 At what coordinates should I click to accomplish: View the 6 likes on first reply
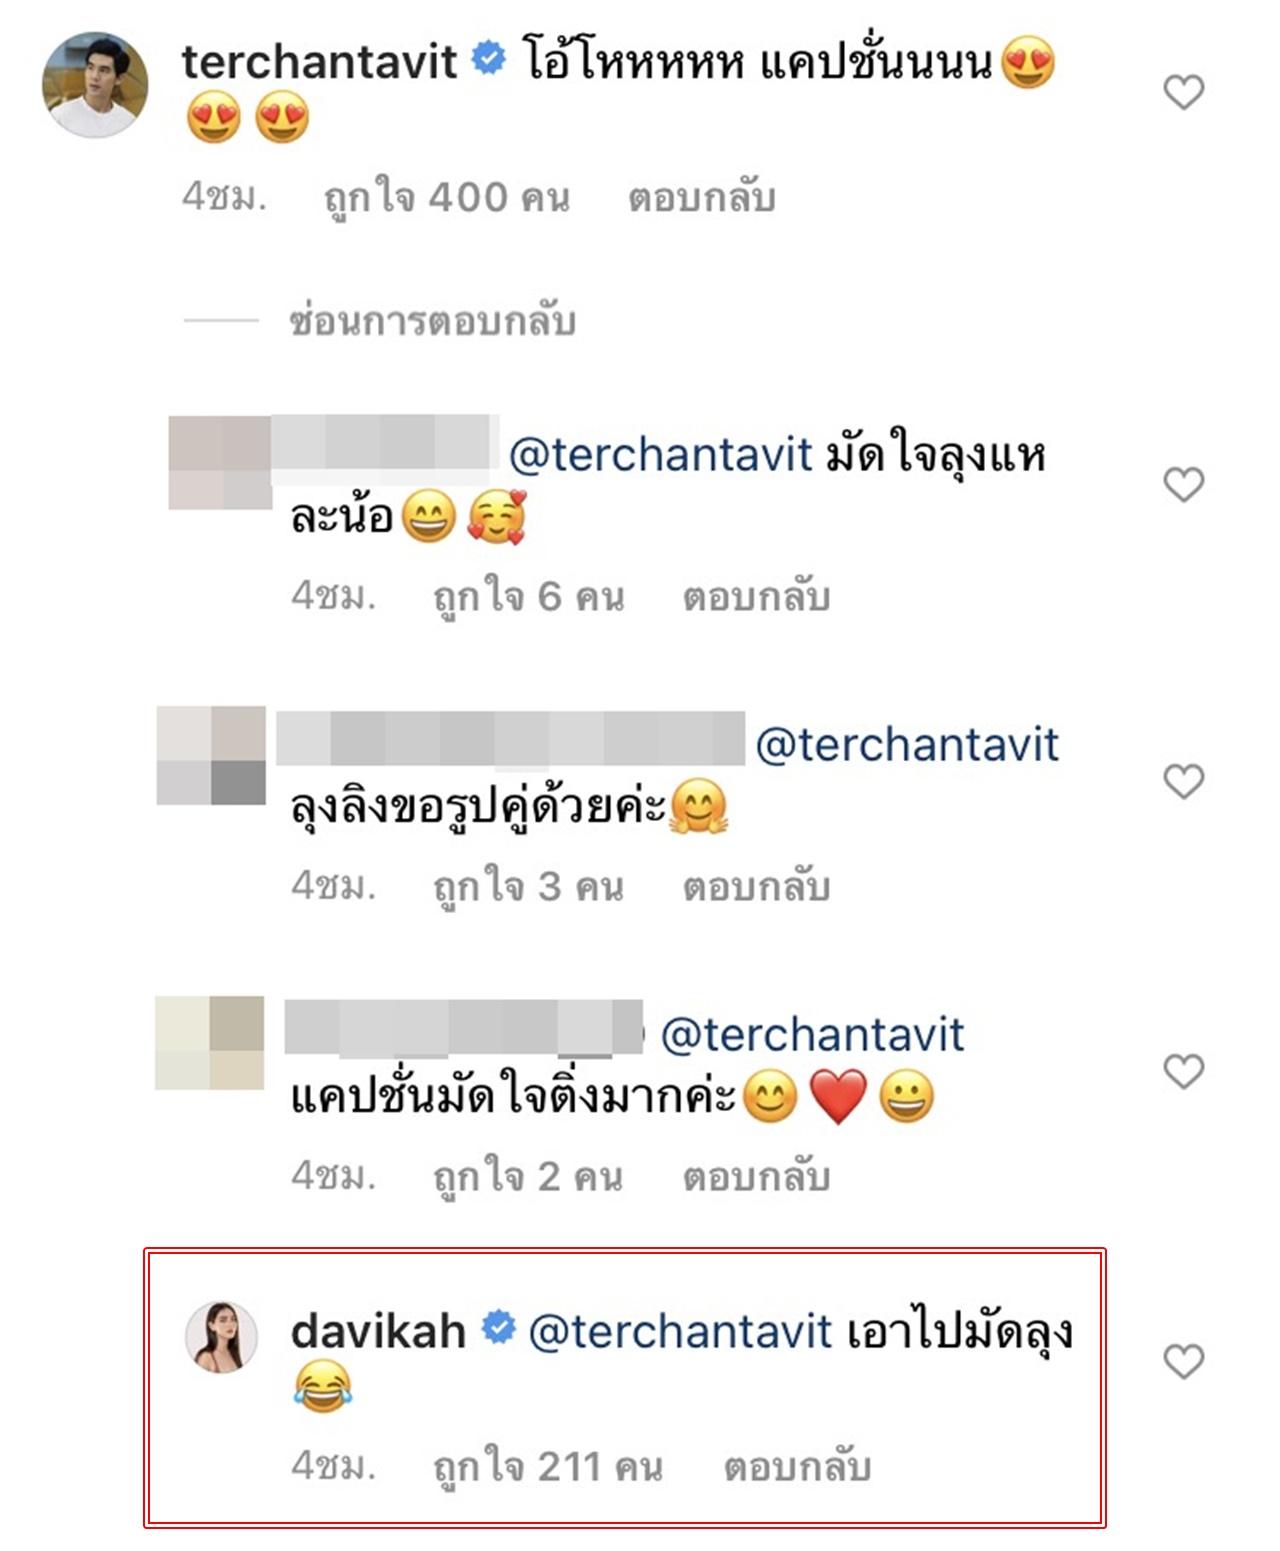click(x=529, y=597)
